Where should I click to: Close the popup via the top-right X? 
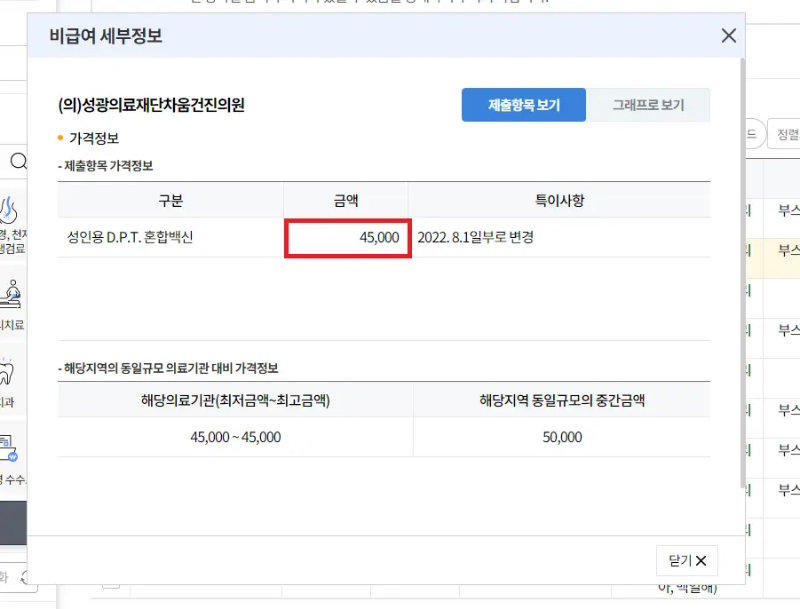728,36
